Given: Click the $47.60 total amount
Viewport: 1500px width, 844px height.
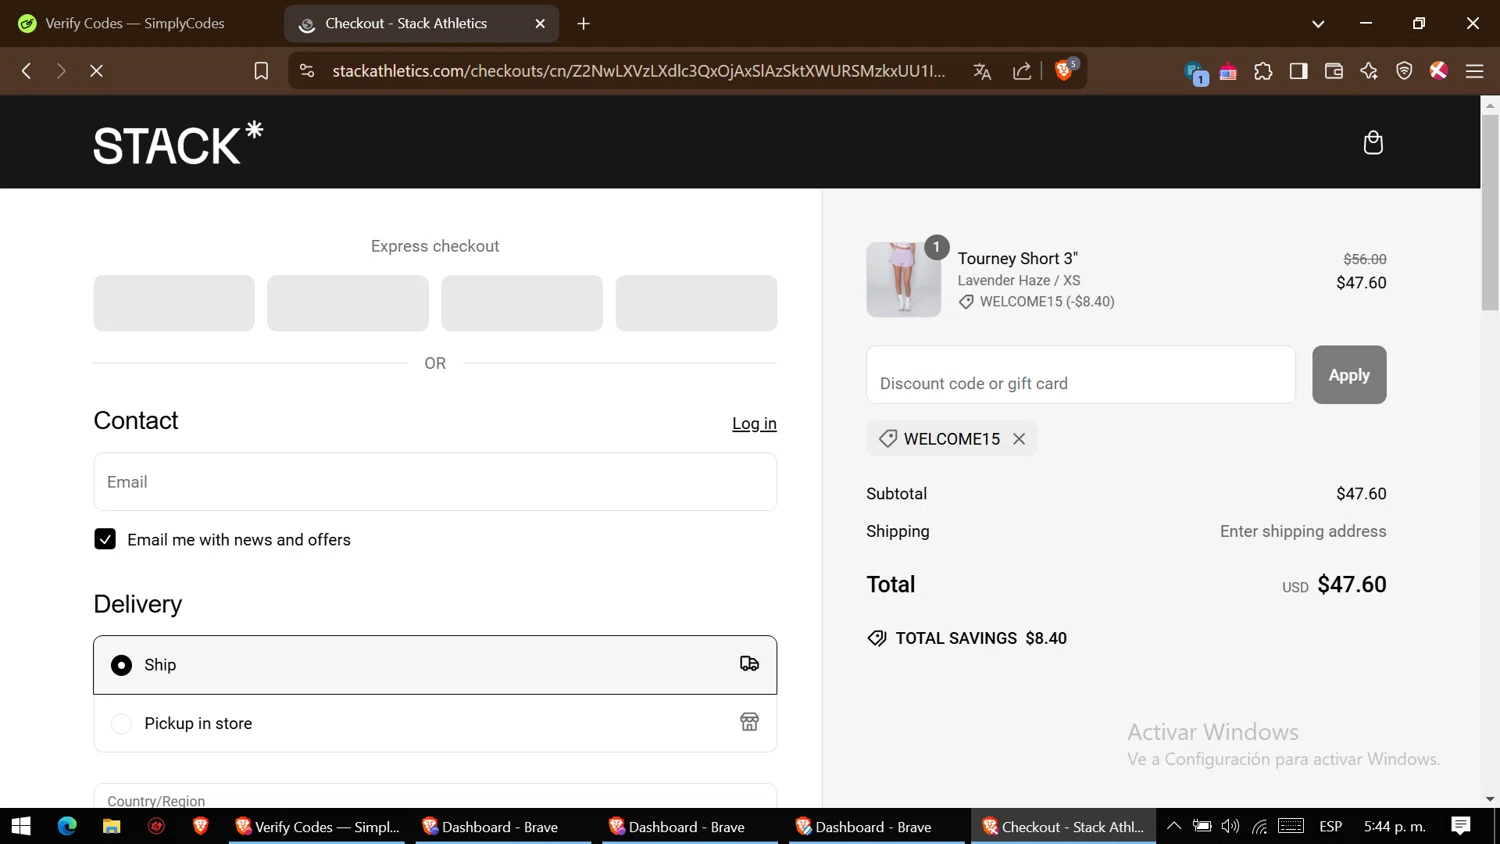Looking at the screenshot, I should [1352, 584].
